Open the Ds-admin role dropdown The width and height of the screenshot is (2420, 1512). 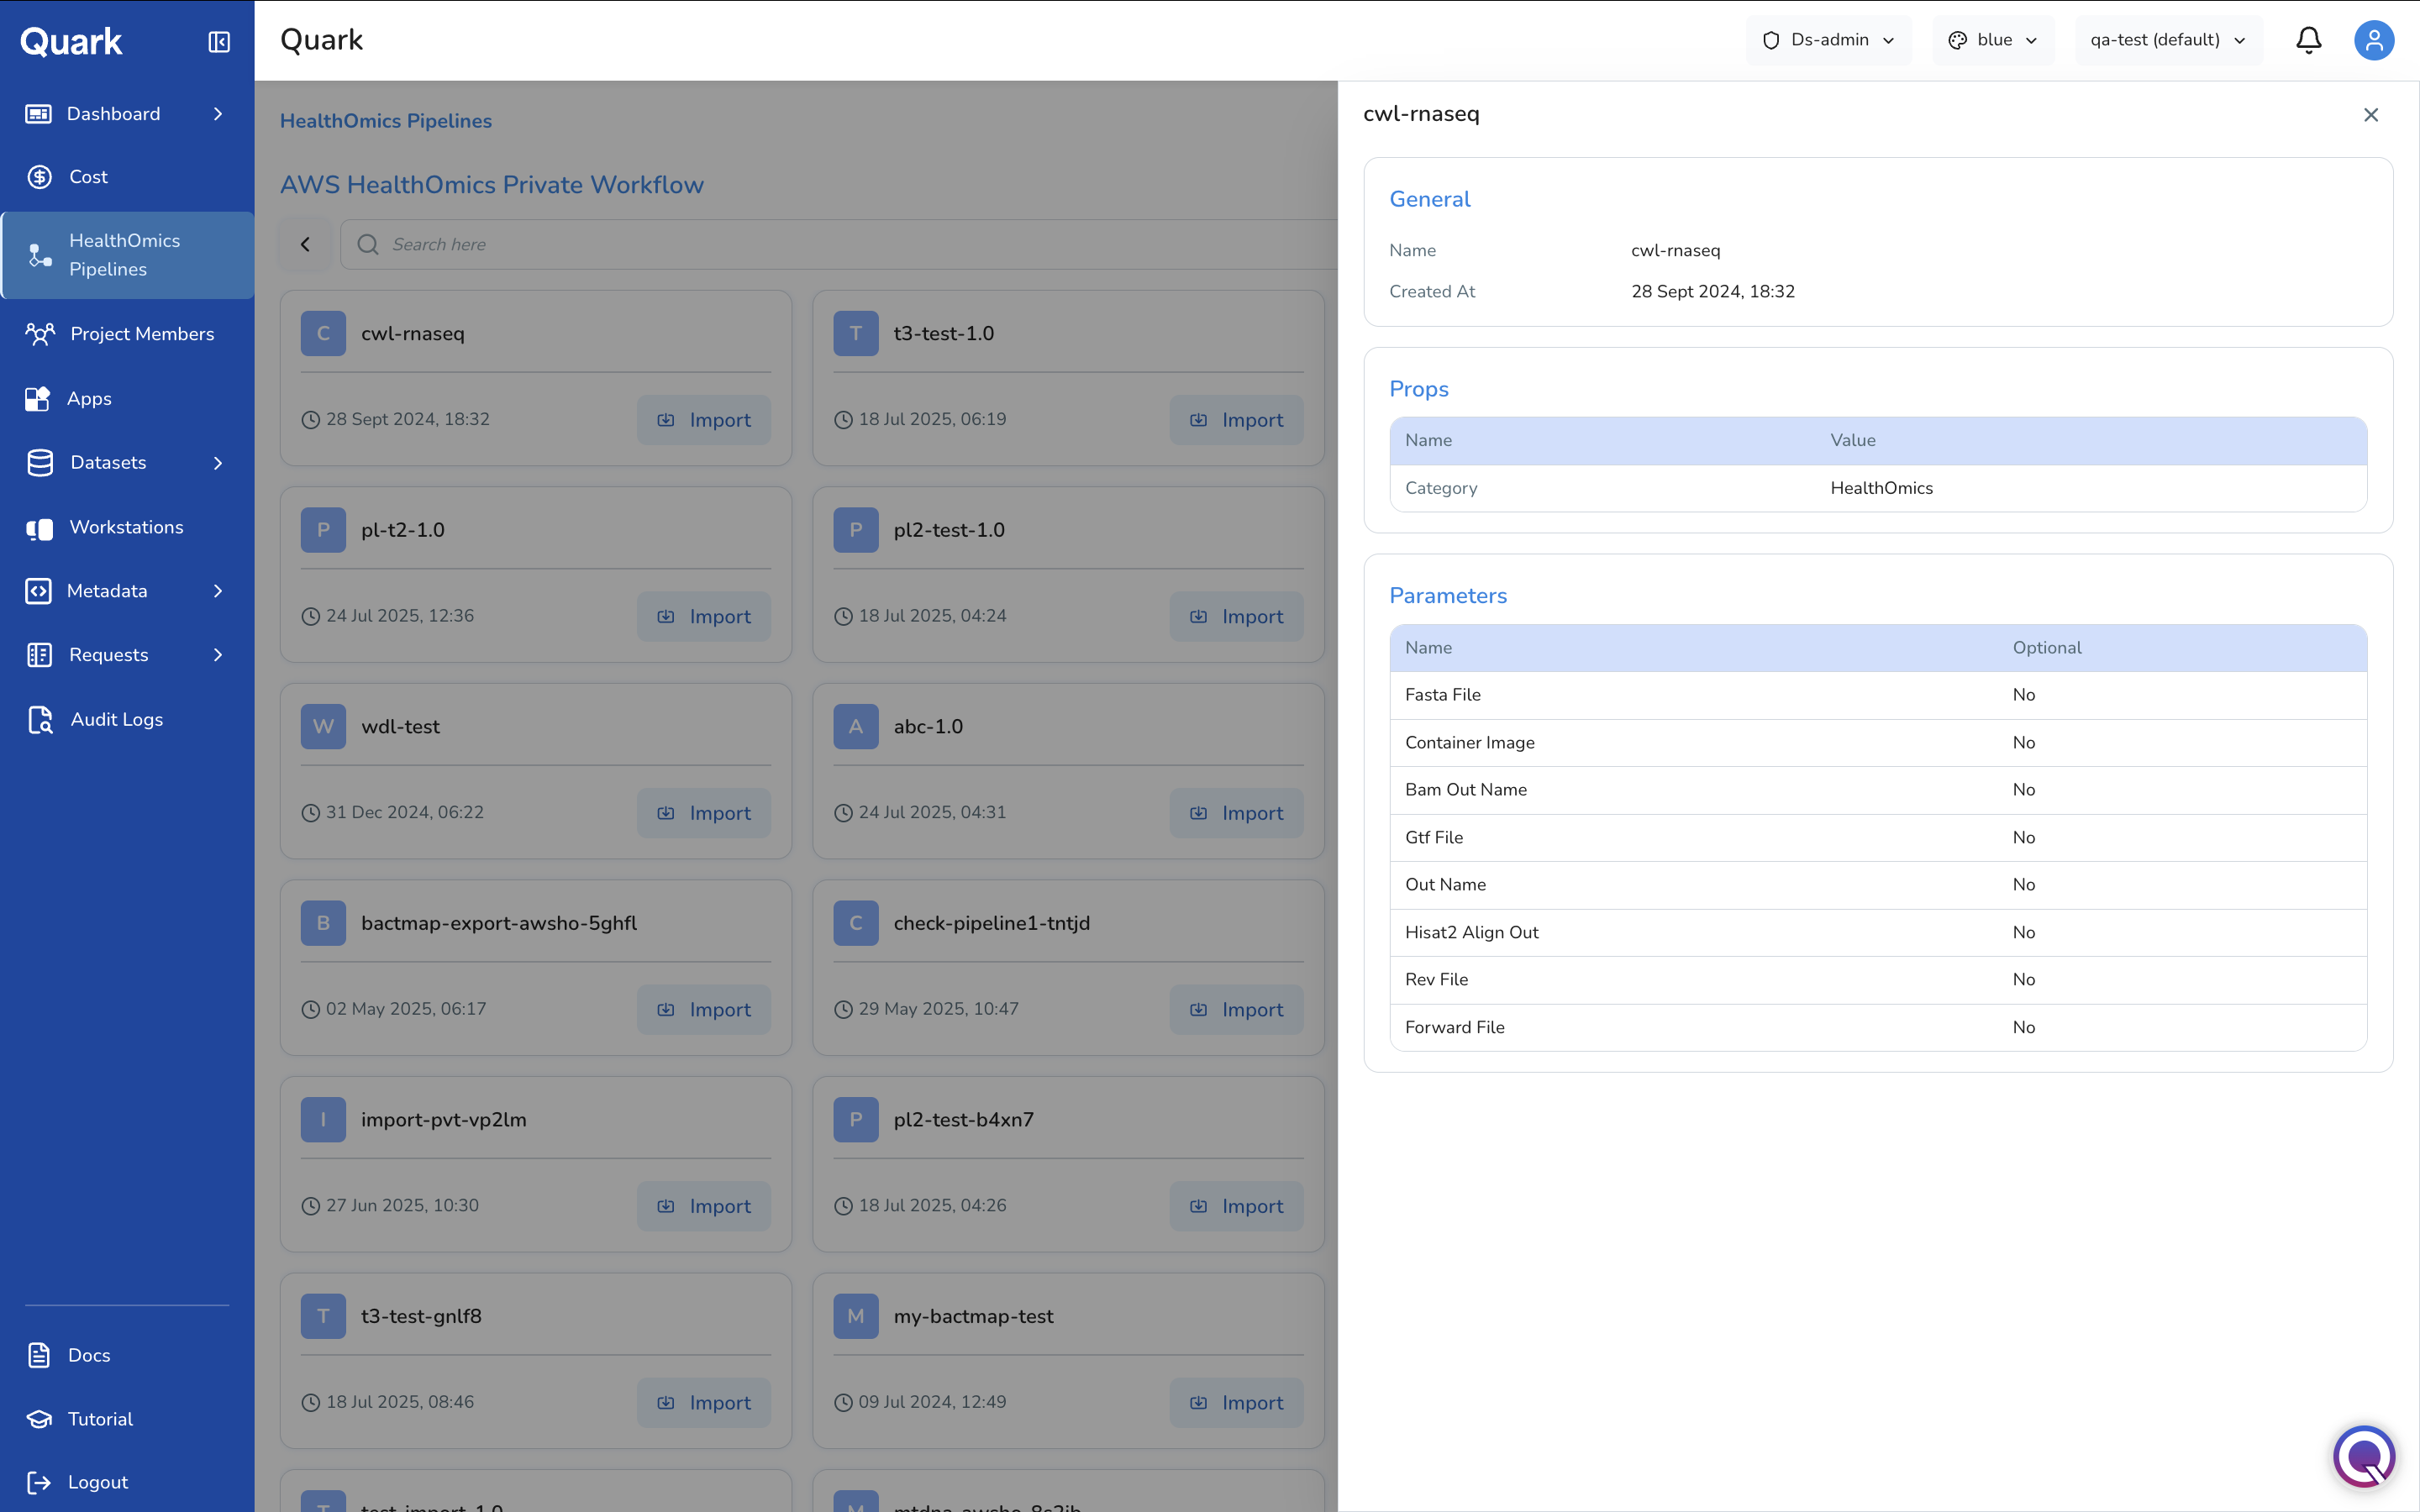tap(1828, 40)
